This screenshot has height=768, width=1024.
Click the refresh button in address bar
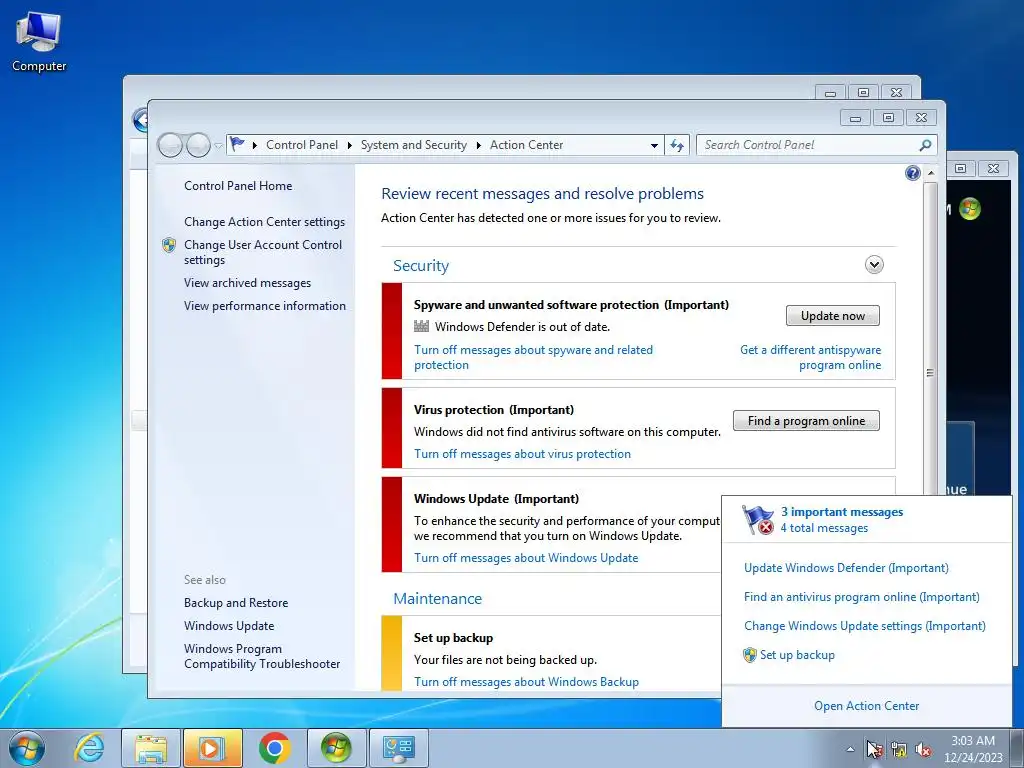(677, 145)
